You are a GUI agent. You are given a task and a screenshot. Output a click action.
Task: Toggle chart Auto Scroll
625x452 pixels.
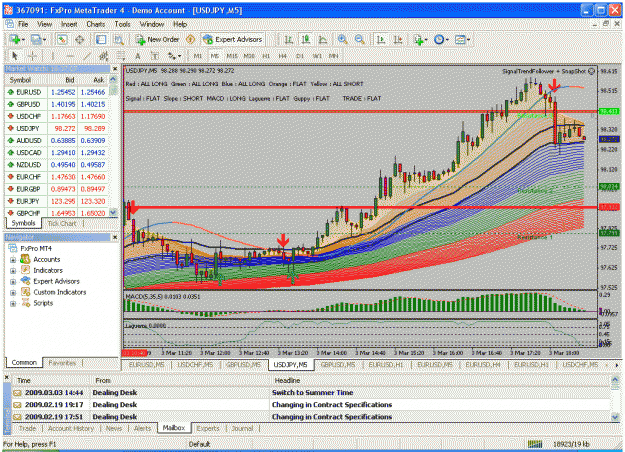(381, 39)
